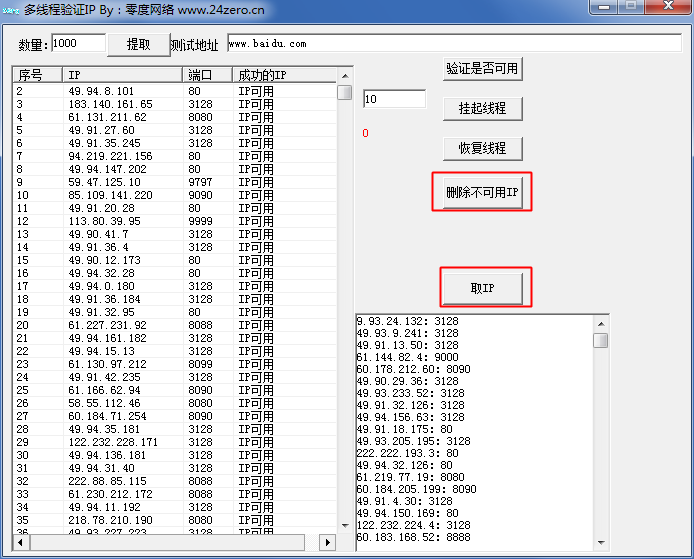
Task: Select row with IP 61.166.62.94
Action: tap(175, 390)
